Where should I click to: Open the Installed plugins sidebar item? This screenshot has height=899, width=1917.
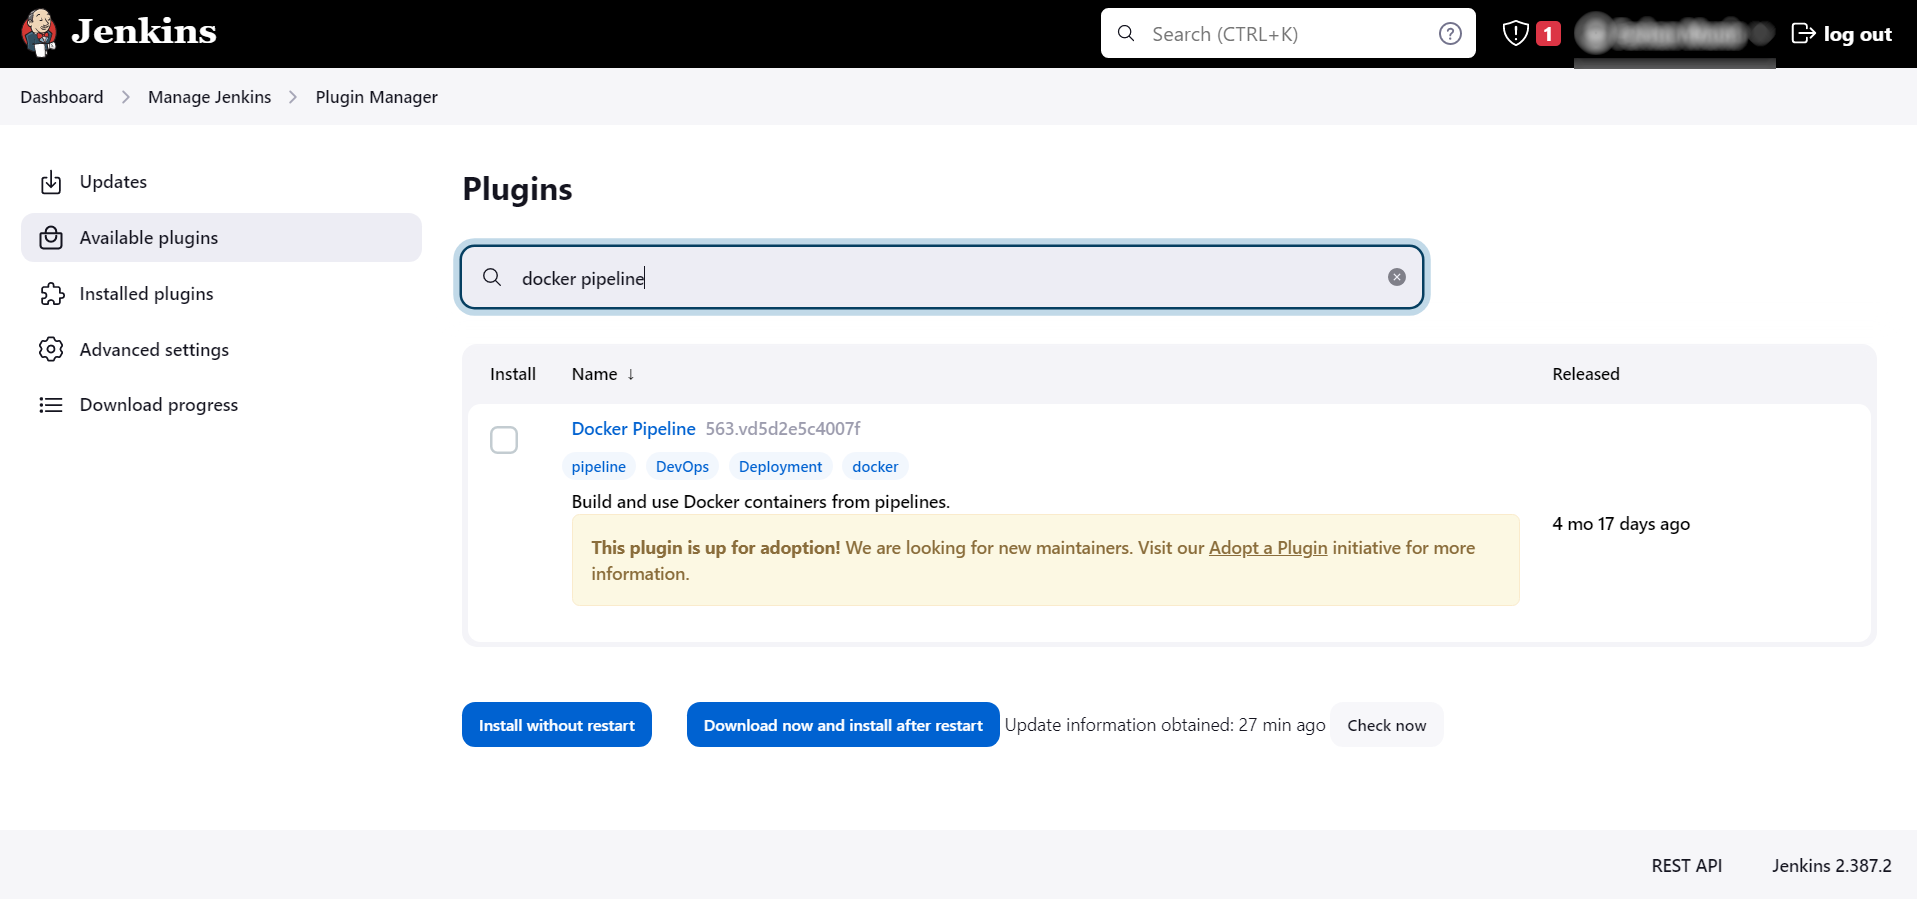coord(221,294)
